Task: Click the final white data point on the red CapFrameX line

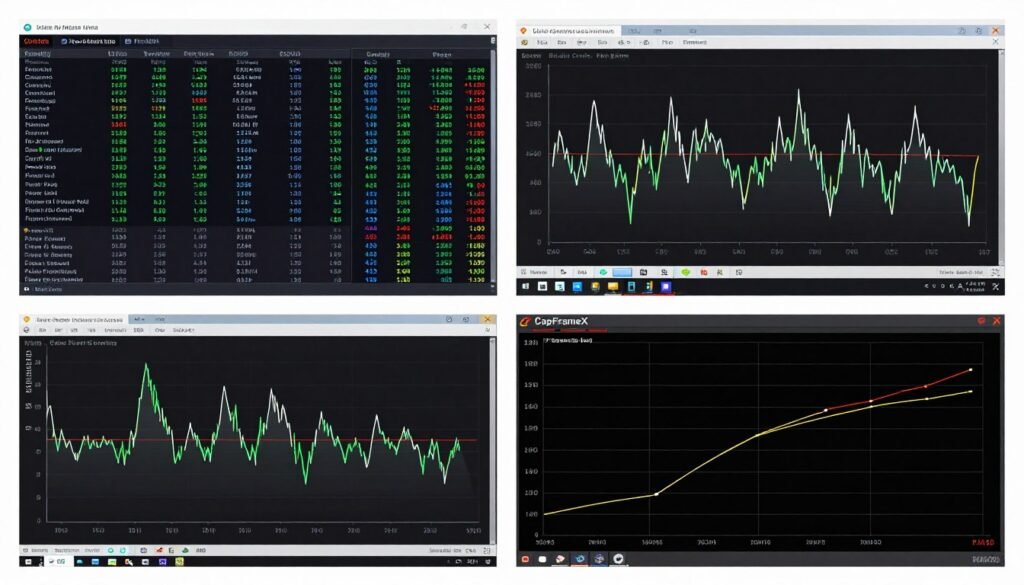Action: (970, 370)
